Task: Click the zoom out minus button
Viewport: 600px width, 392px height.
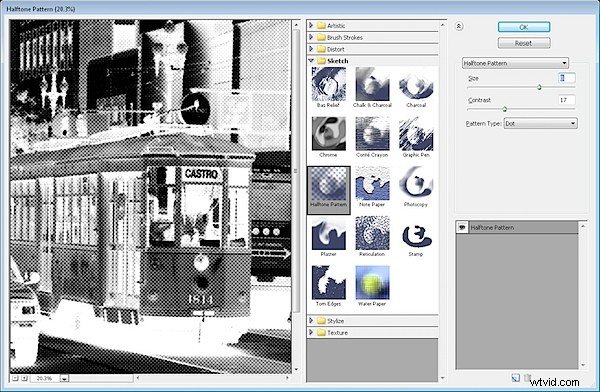Action: 15,378
